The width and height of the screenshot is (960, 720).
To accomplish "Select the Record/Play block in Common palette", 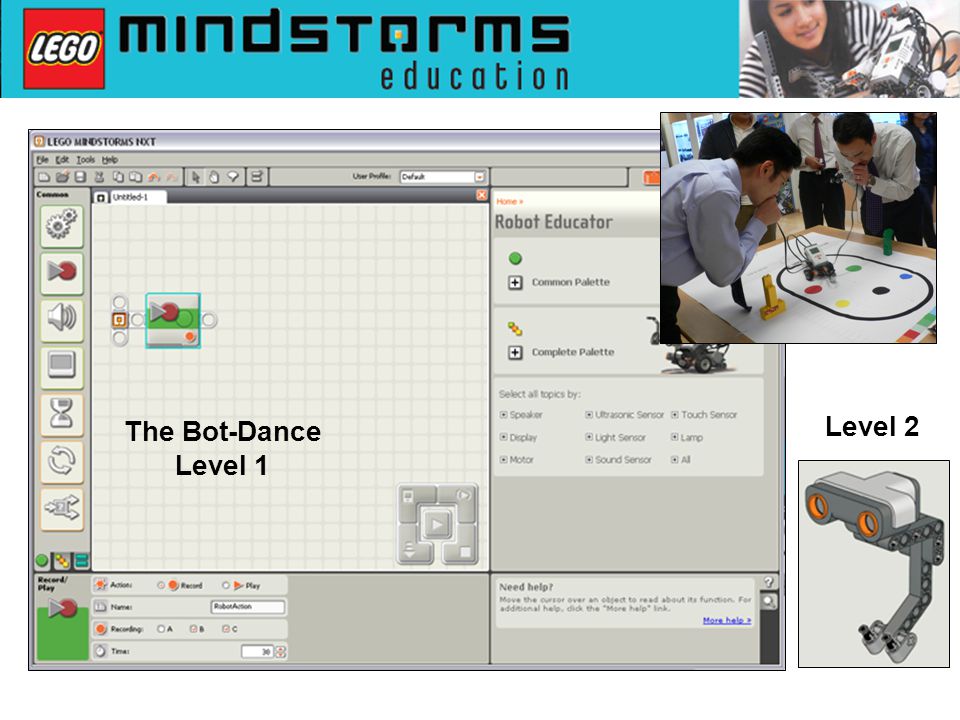I will [62, 273].
